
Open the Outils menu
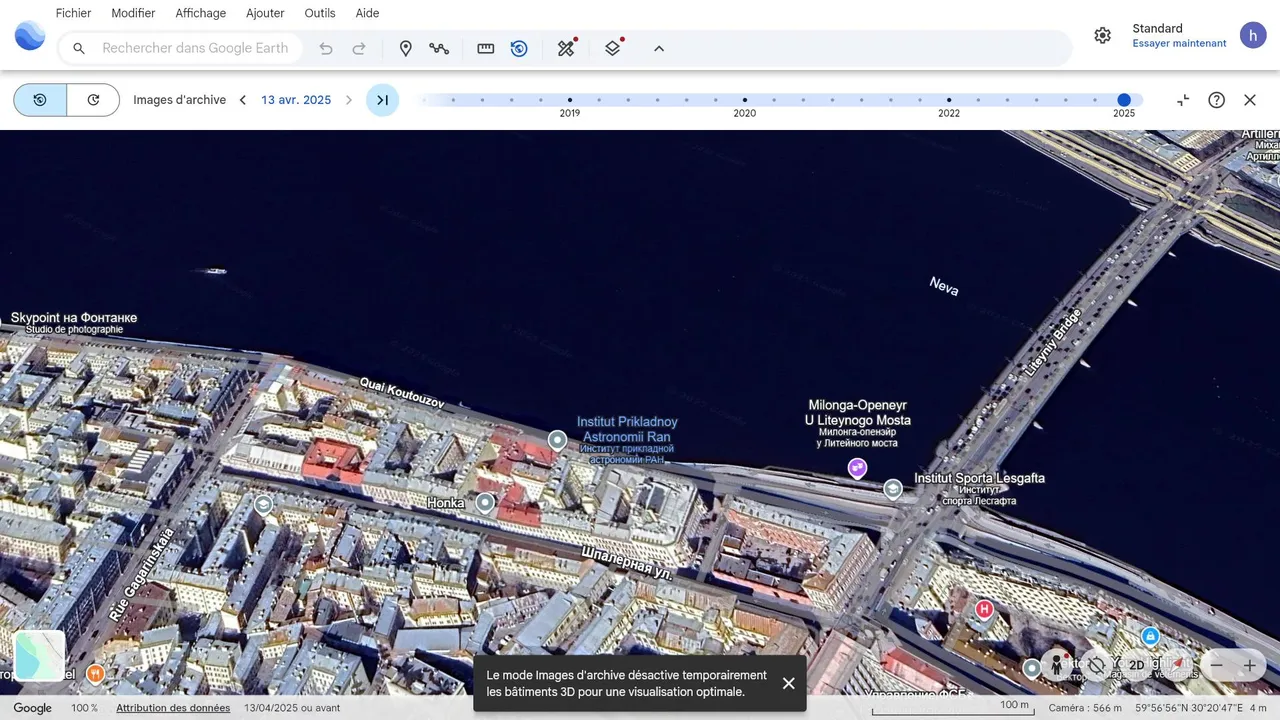(320, 13)
